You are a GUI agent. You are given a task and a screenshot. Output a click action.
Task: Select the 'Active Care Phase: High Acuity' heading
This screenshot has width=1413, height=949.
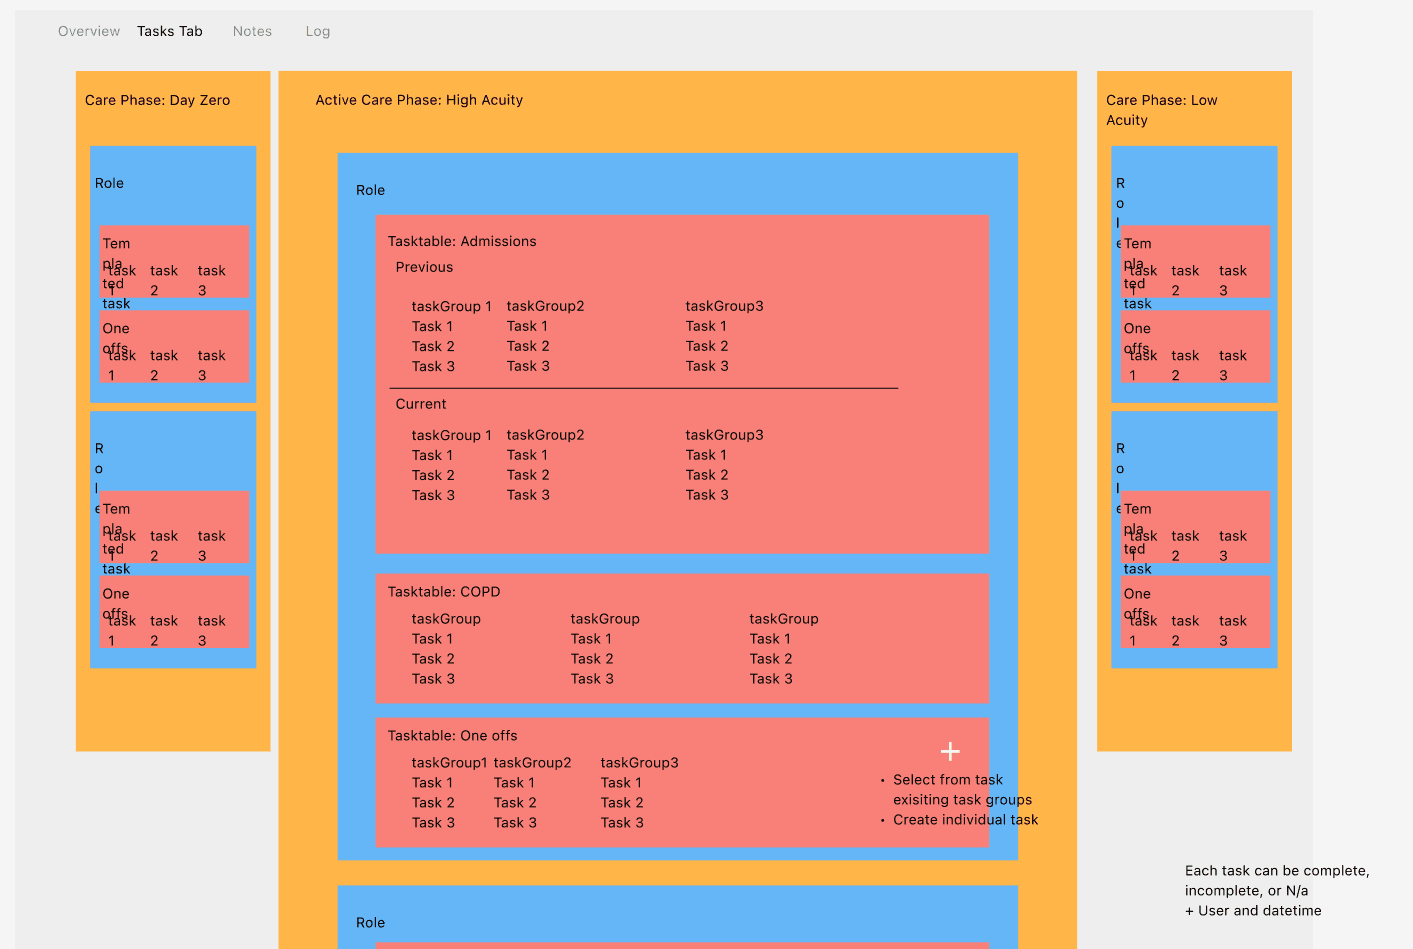419,100
